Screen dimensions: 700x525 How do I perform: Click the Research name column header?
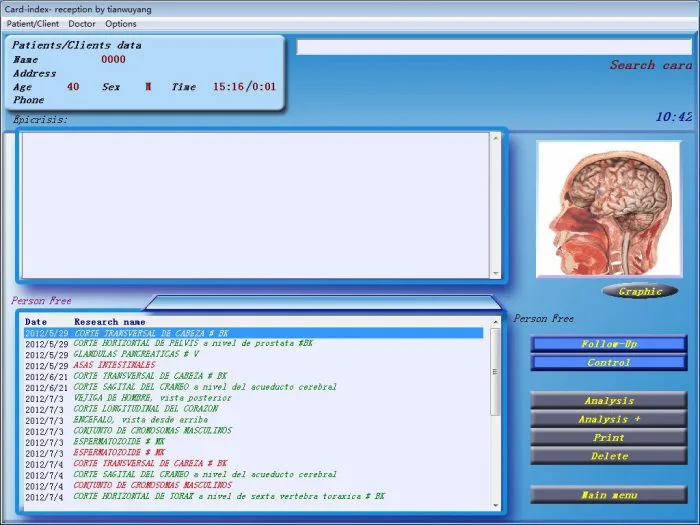[109, 322]
